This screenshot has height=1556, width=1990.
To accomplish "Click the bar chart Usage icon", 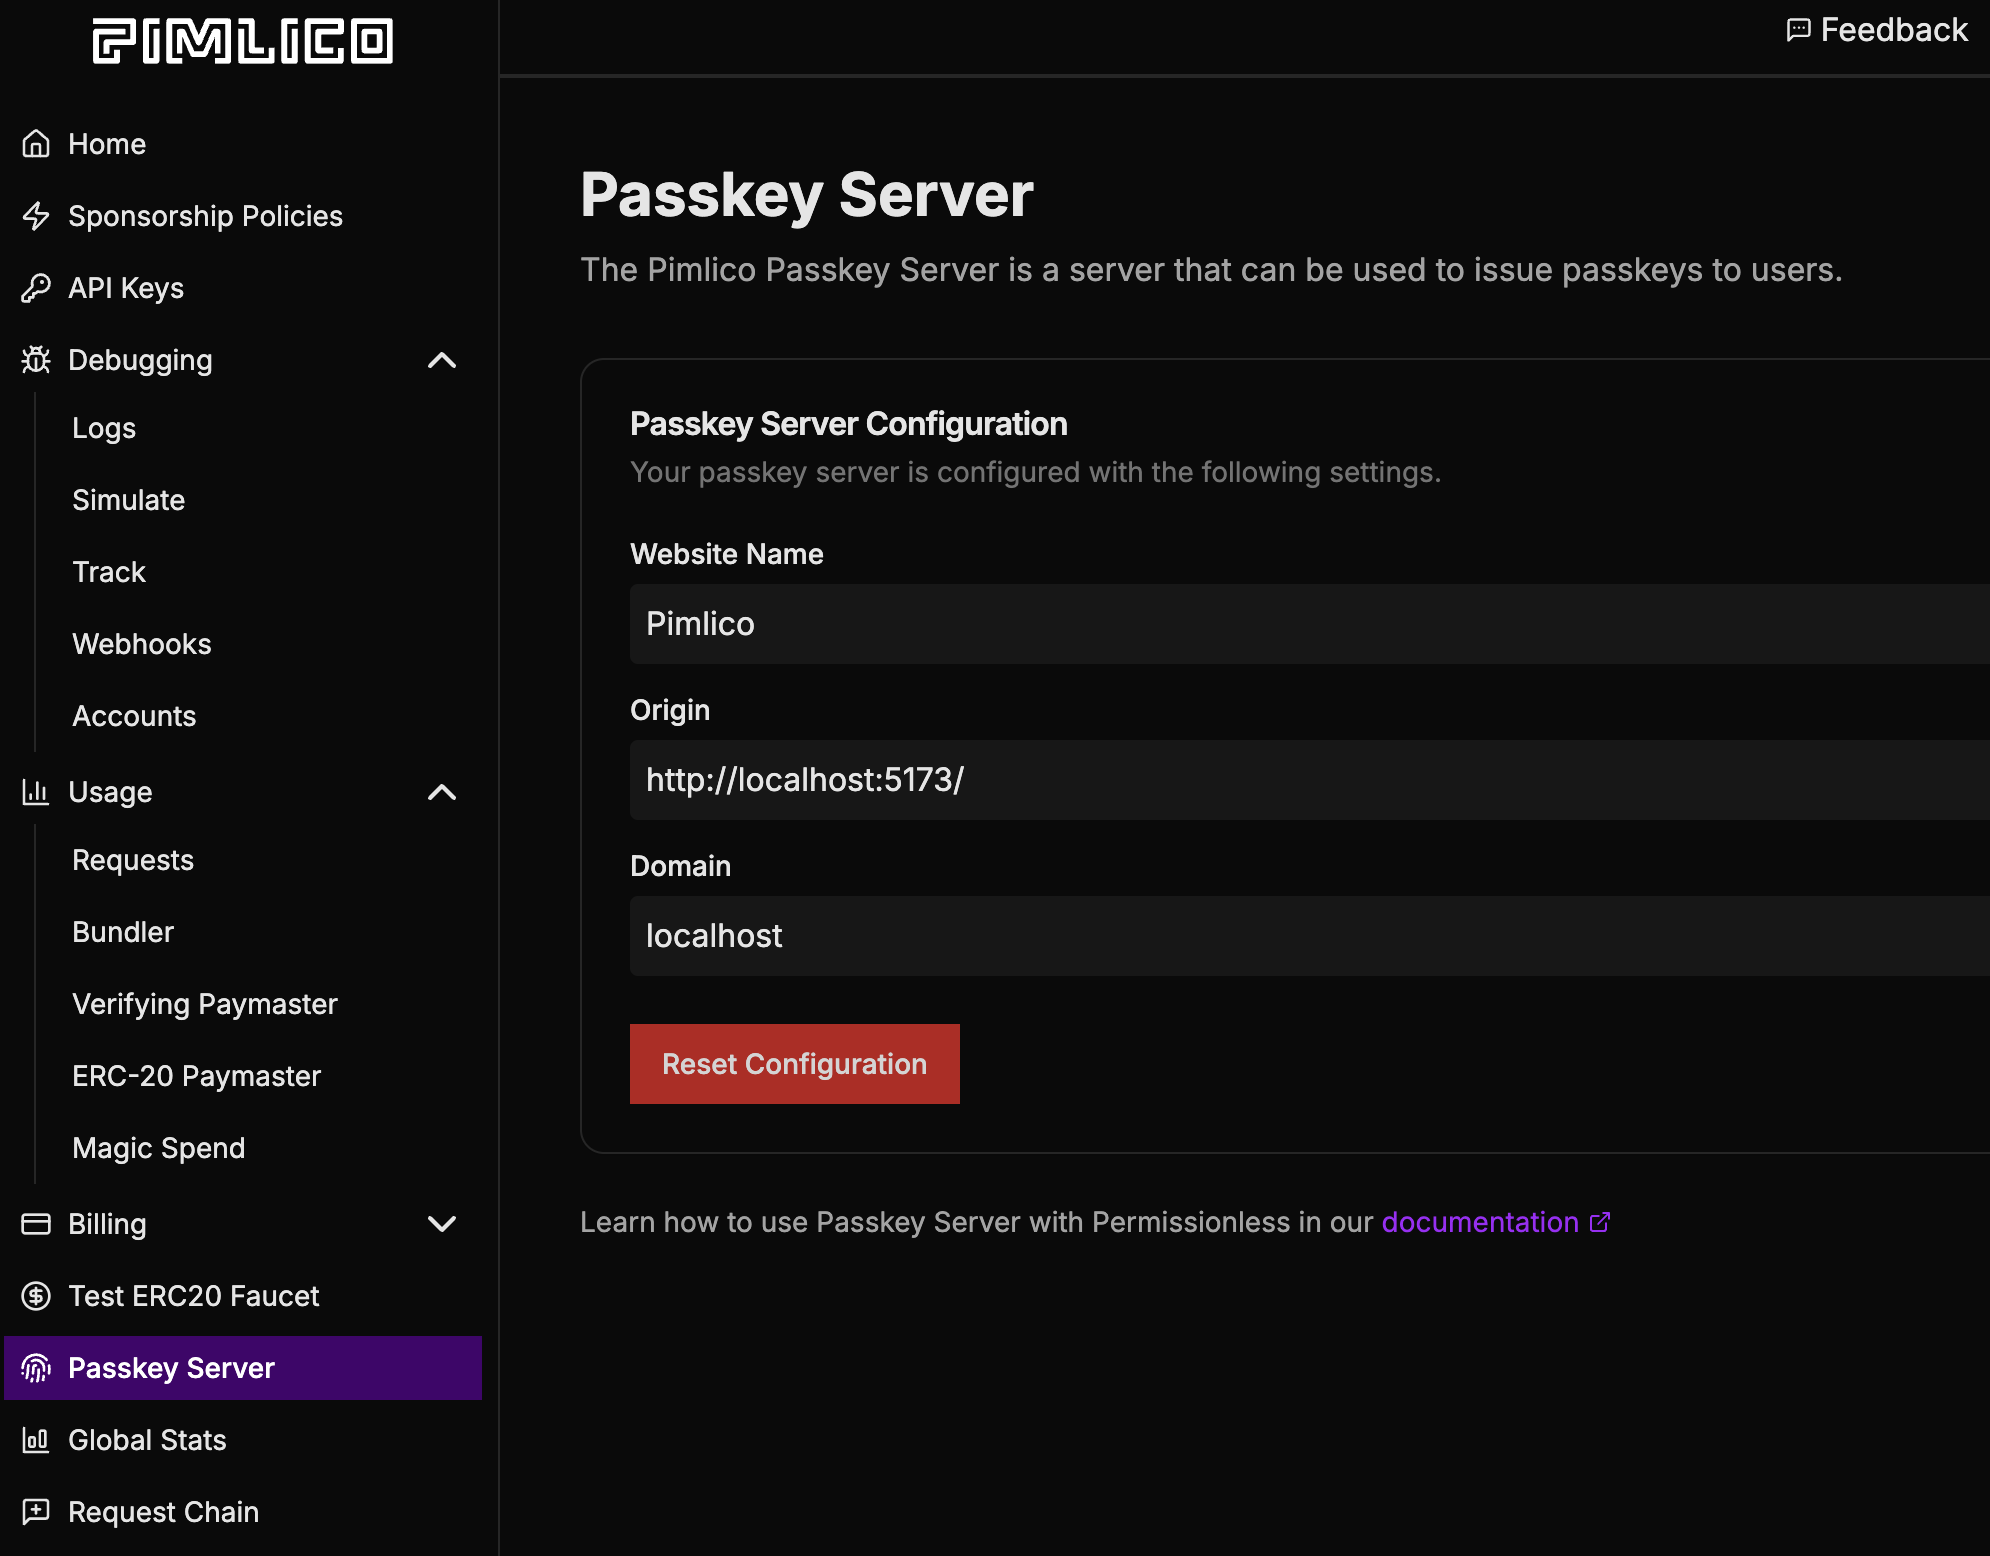I will [x=36, y=792].
